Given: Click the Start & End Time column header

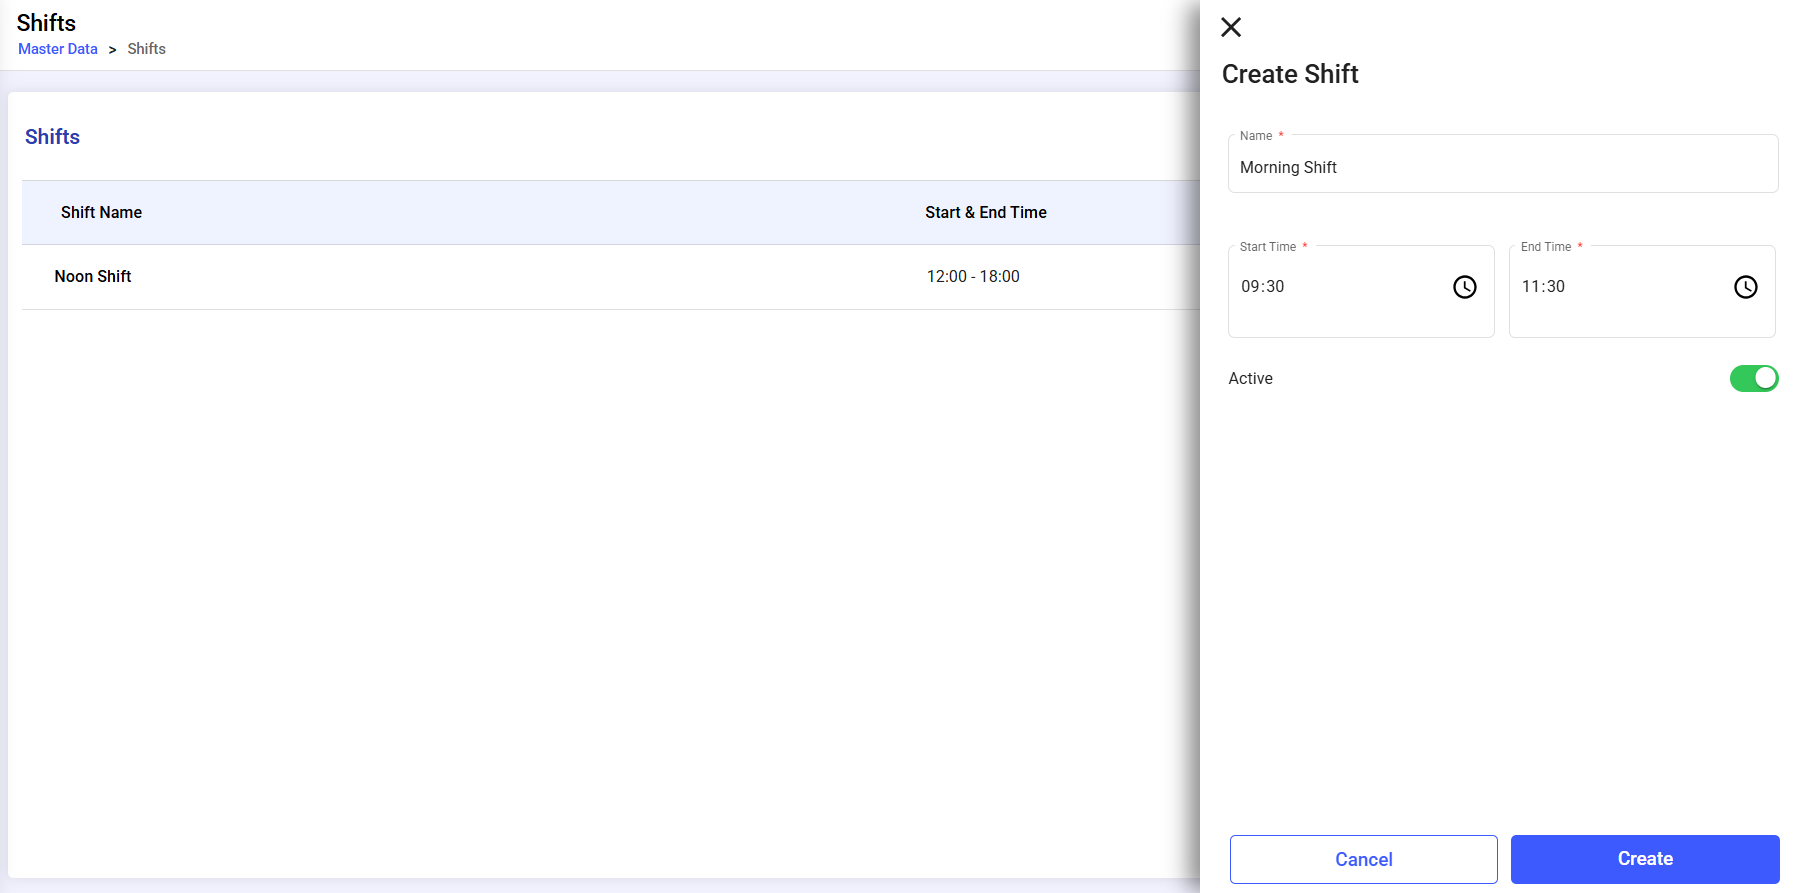Looking at the screenshot, I should [985, 212].
